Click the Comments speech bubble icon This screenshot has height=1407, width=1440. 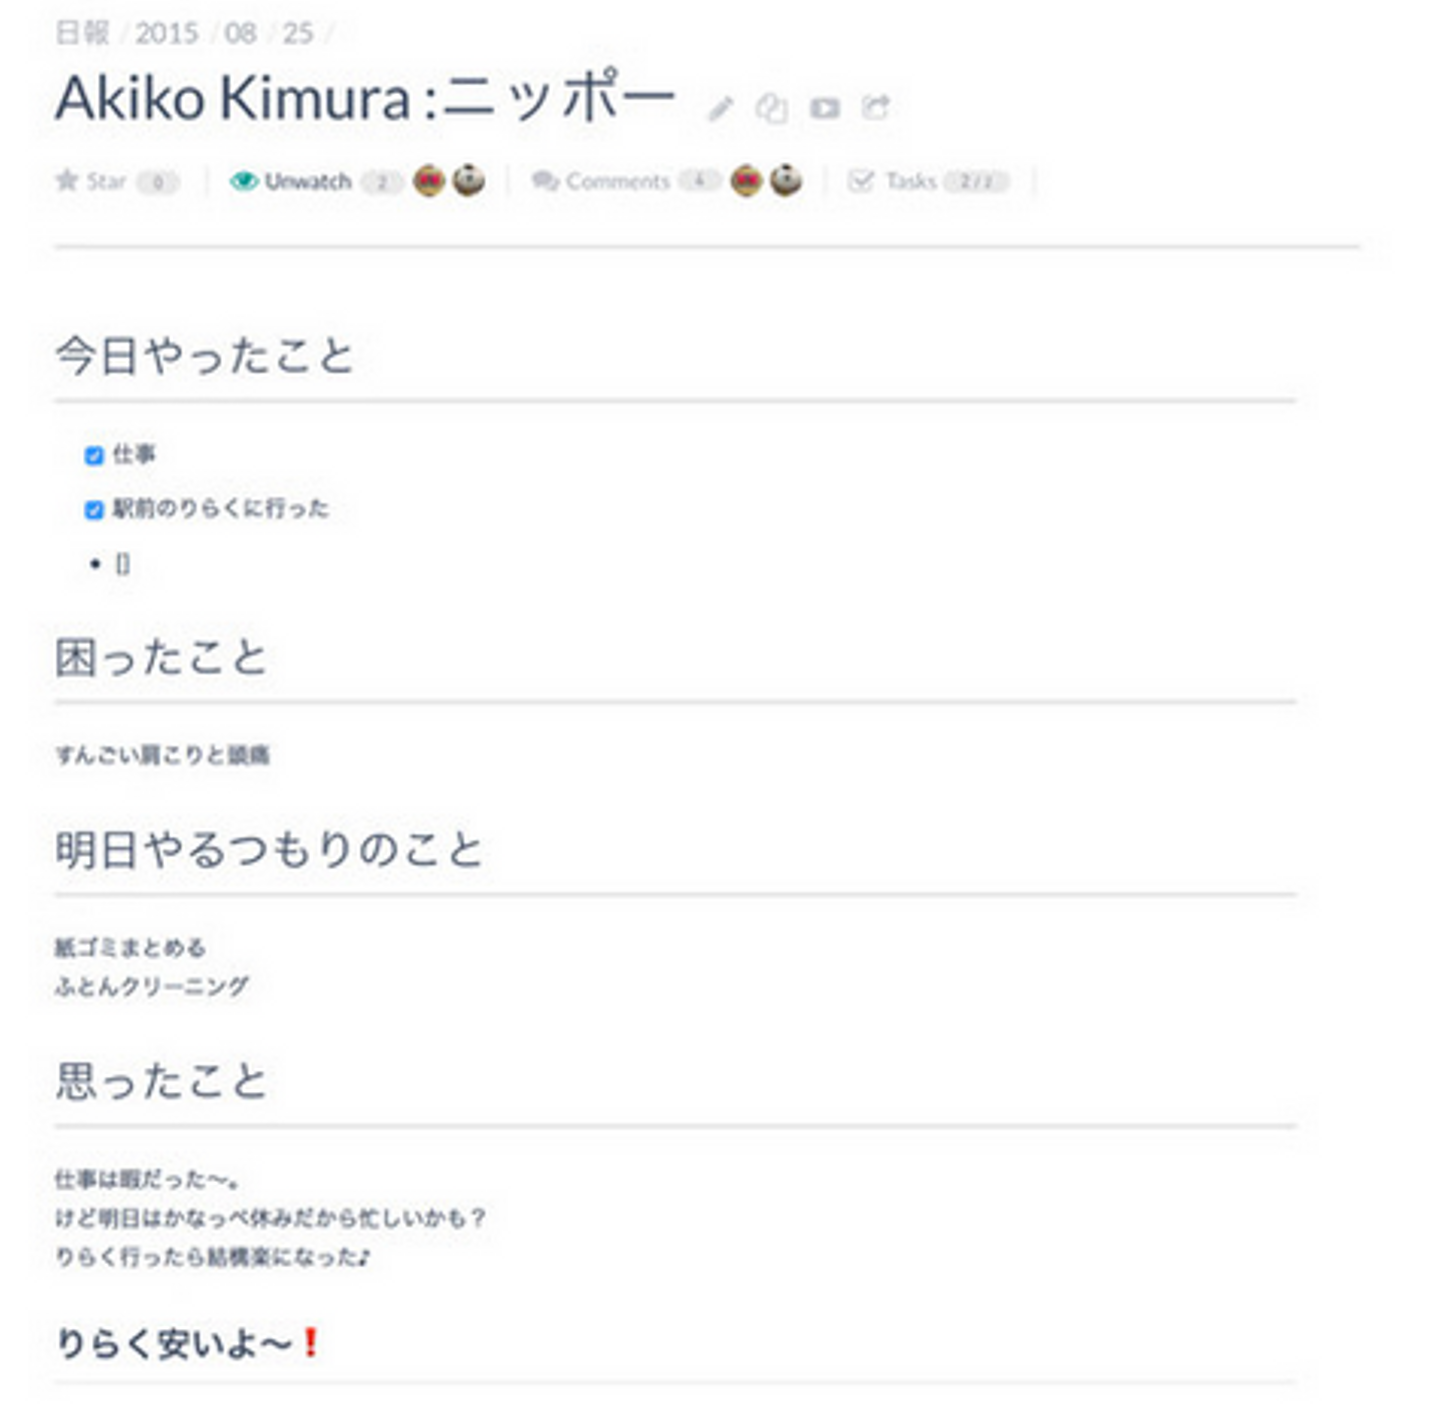coord(545,181)
